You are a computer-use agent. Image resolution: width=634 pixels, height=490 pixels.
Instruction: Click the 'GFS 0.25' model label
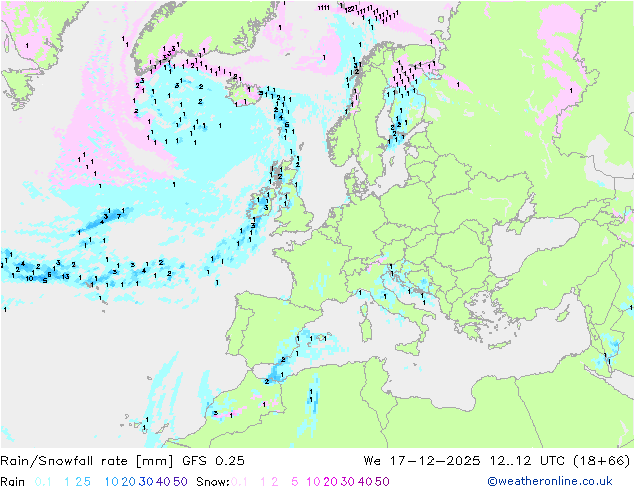pyautogui.click(x=213, y=461)
